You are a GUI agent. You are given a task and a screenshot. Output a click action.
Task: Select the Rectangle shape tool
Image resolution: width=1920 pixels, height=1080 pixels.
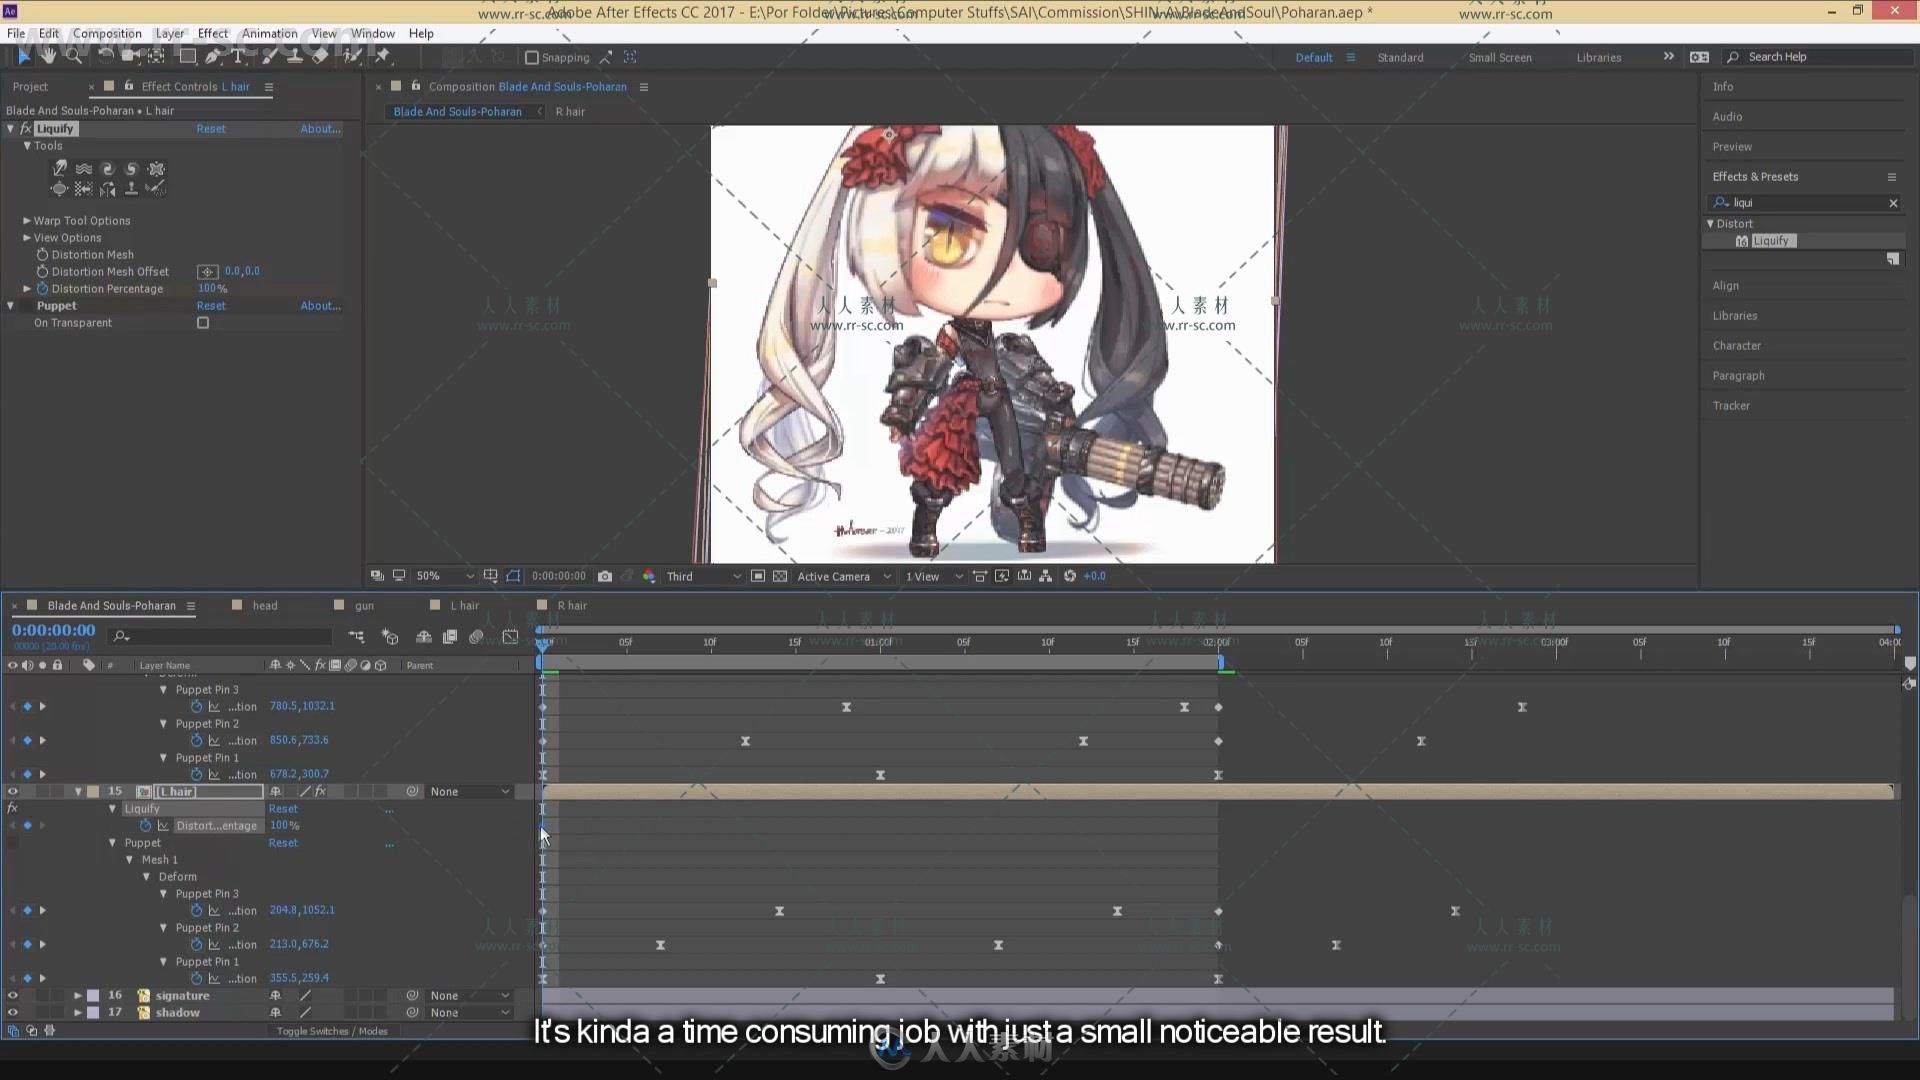(x=187, y=57)
